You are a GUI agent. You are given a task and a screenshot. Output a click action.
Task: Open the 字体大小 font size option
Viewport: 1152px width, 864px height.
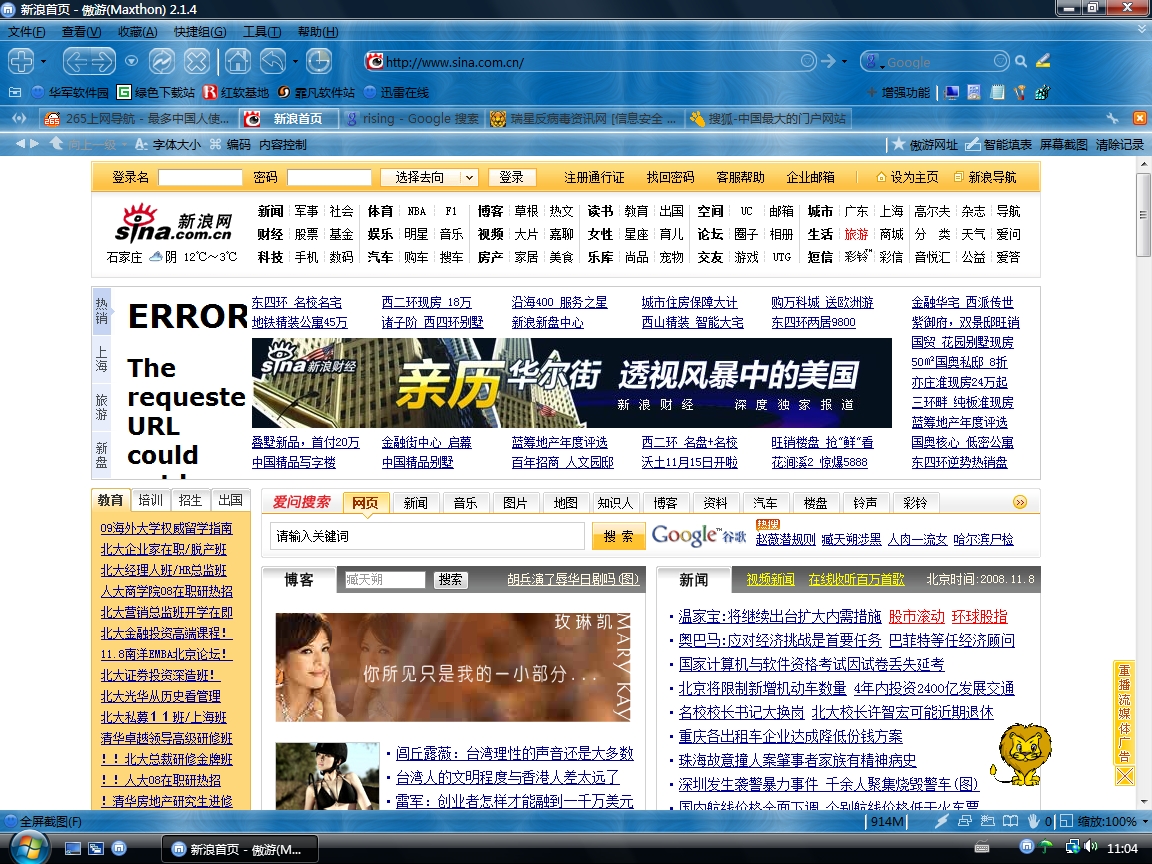[x=168, y=145]
